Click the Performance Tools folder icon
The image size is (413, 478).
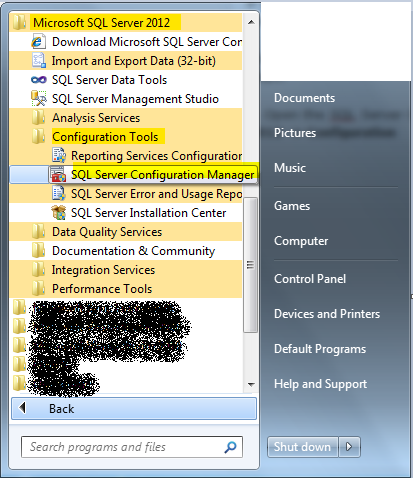coord(39,289)
